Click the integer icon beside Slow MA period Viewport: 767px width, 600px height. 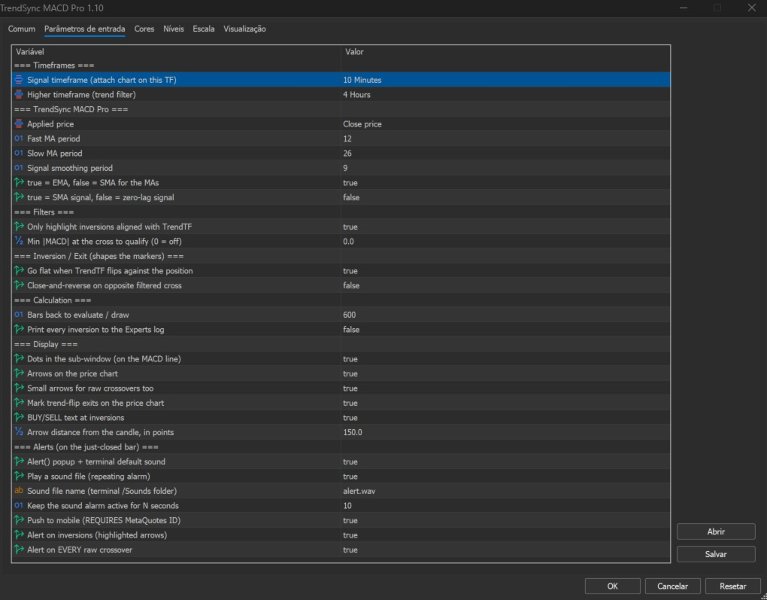pyautogui.click(x=19, y=153)
